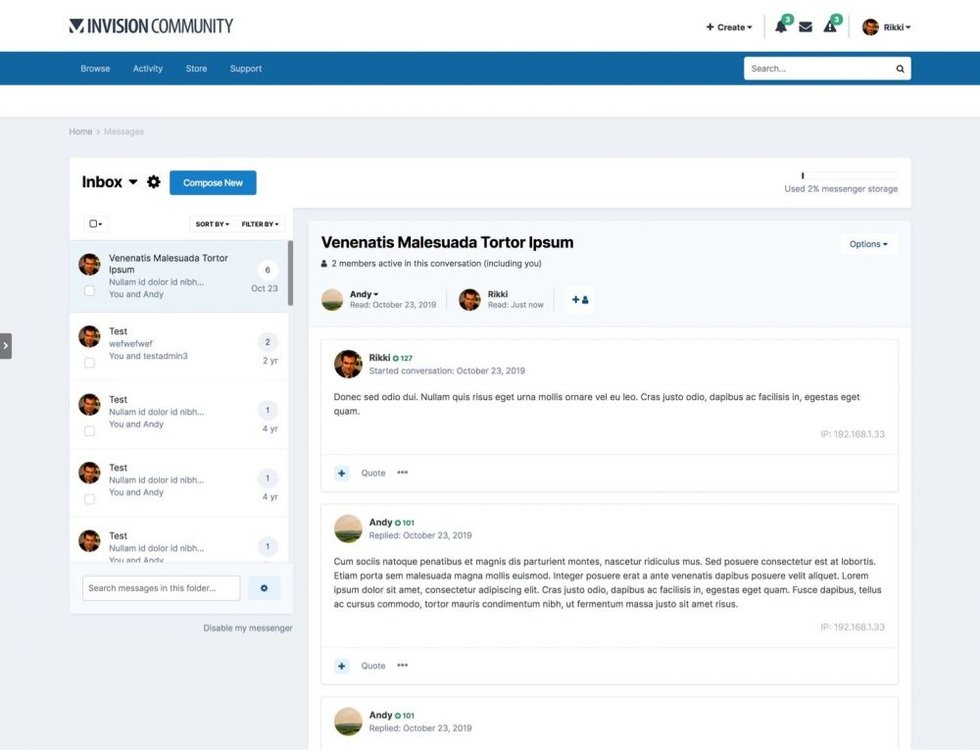
Task: Open the Filter By dropdown
Action: click(x=262, y=224)
